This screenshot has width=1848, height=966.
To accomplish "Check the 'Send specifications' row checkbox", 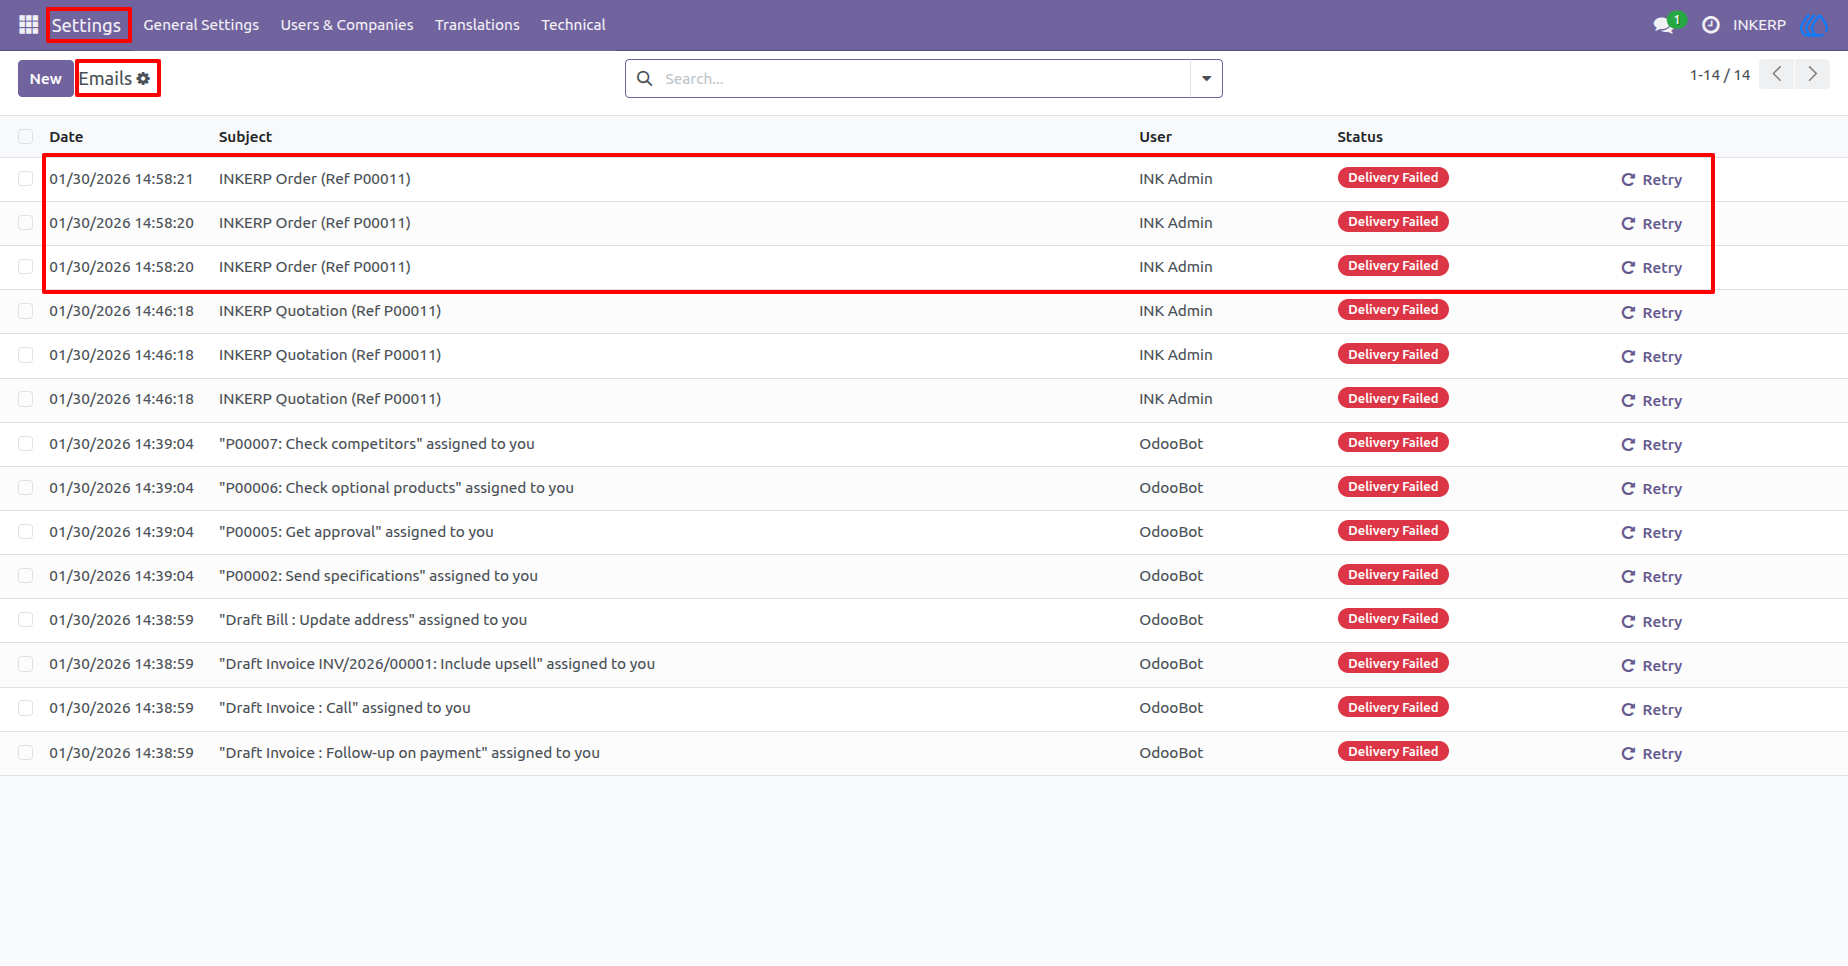I will 26,576.
